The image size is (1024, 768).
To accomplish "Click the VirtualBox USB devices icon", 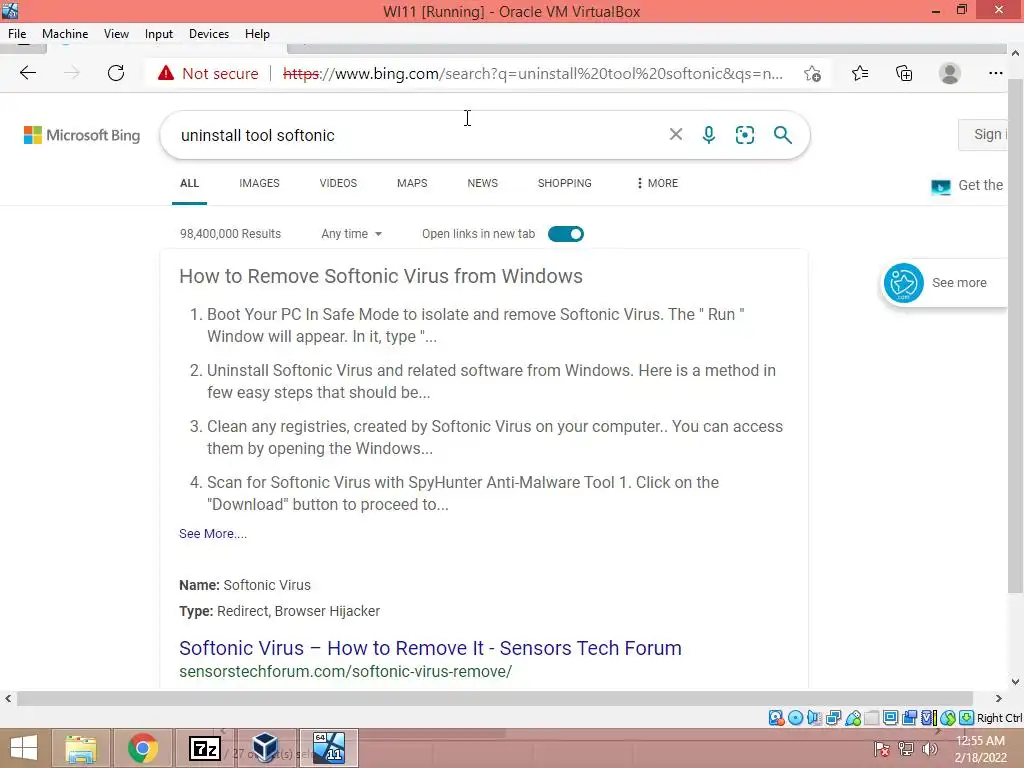I will coord(853,718).
